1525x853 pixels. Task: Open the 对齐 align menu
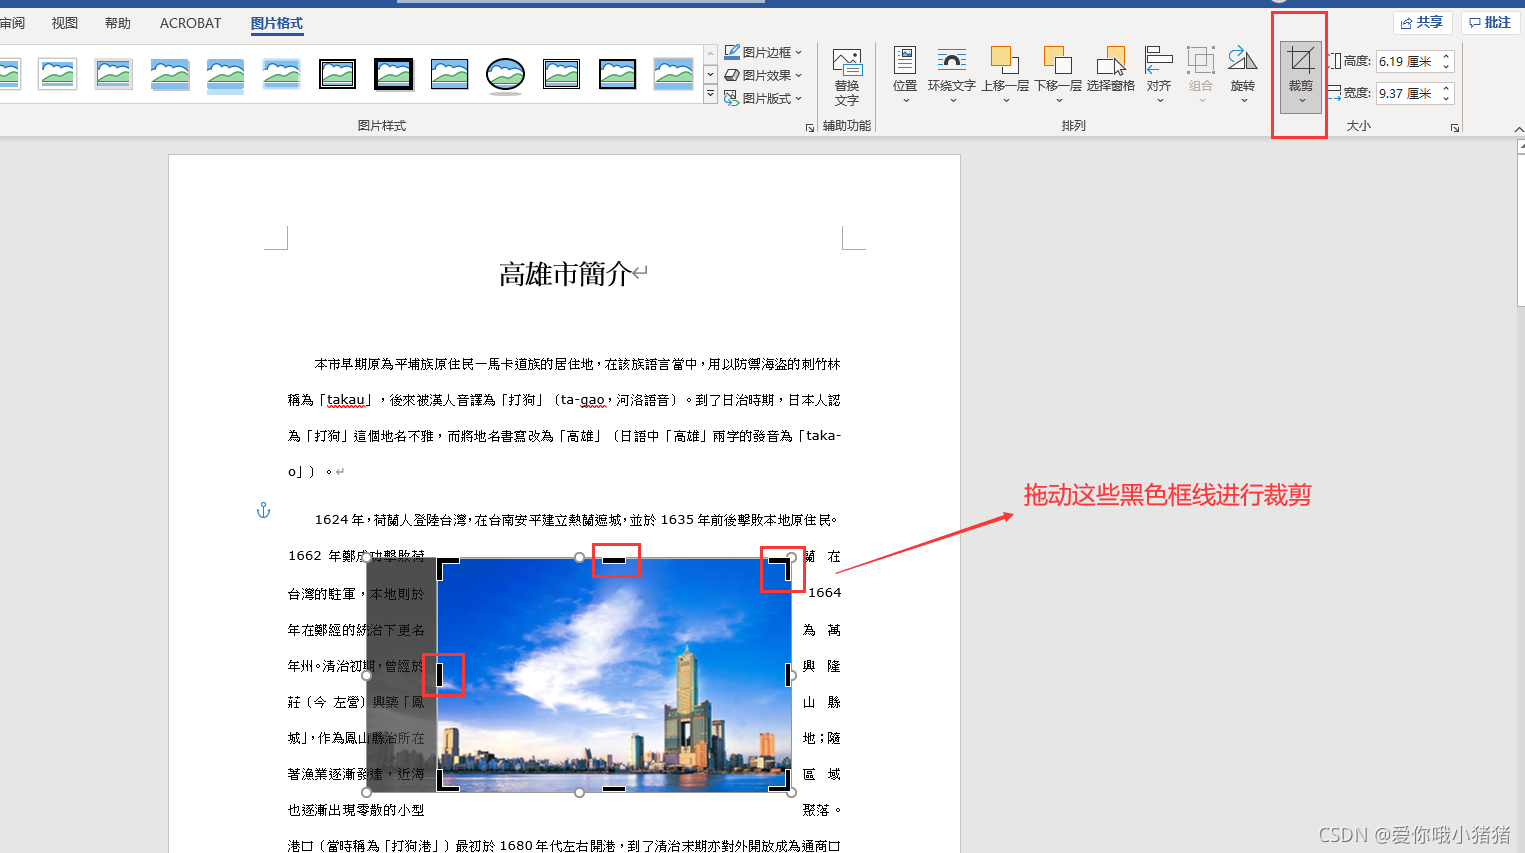[1159, 74]
